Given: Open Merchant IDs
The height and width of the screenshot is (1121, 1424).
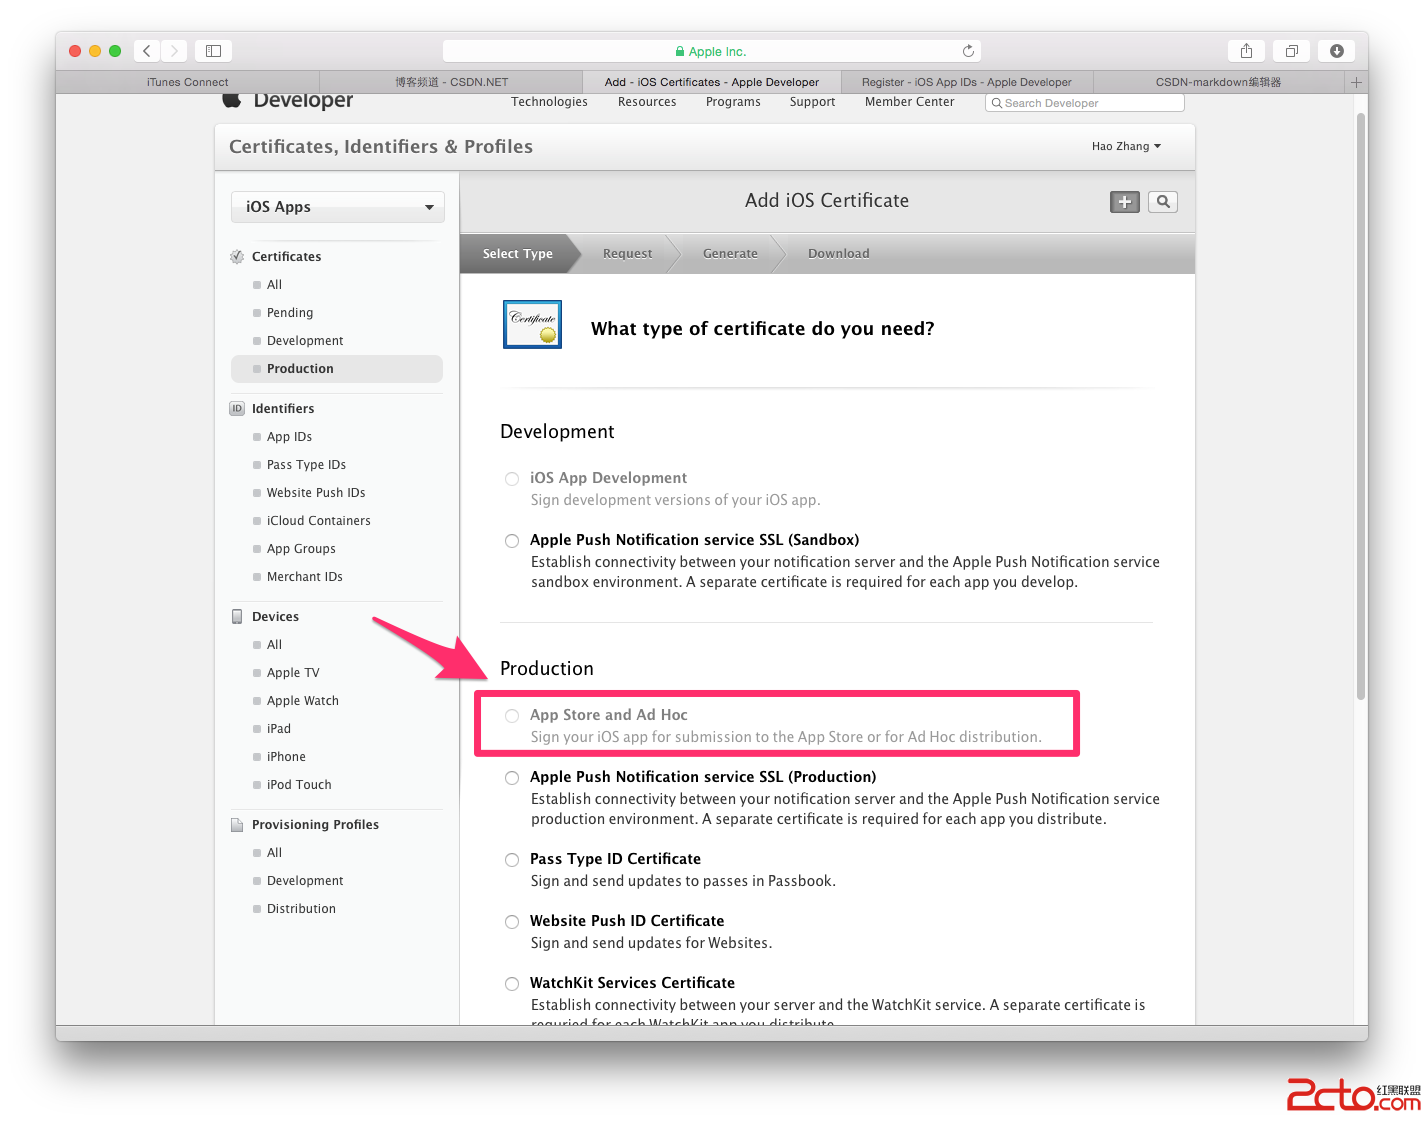Looking at the screenshot, I should pos(305,577).
